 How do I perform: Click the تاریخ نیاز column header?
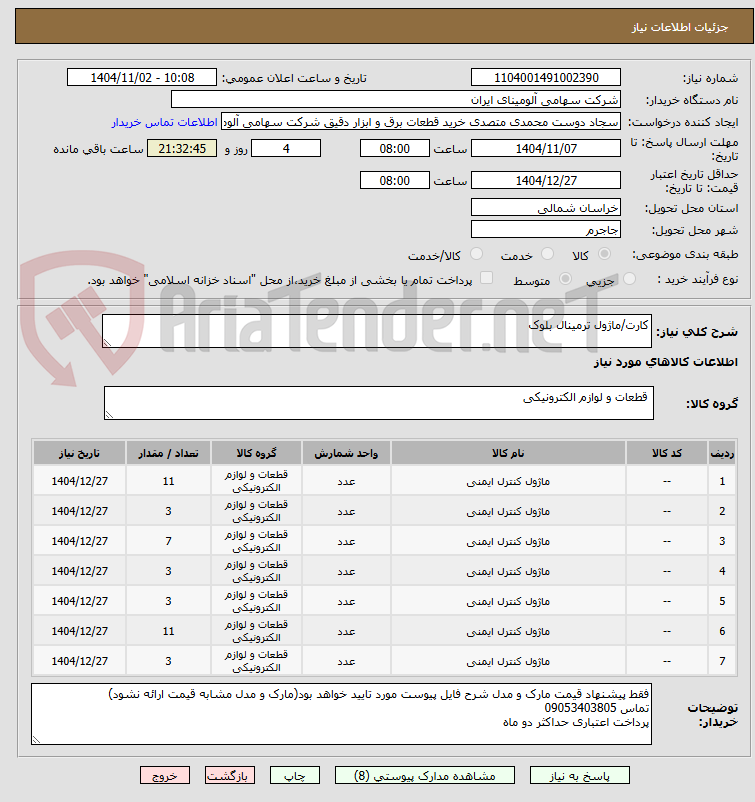pos(79,453)
